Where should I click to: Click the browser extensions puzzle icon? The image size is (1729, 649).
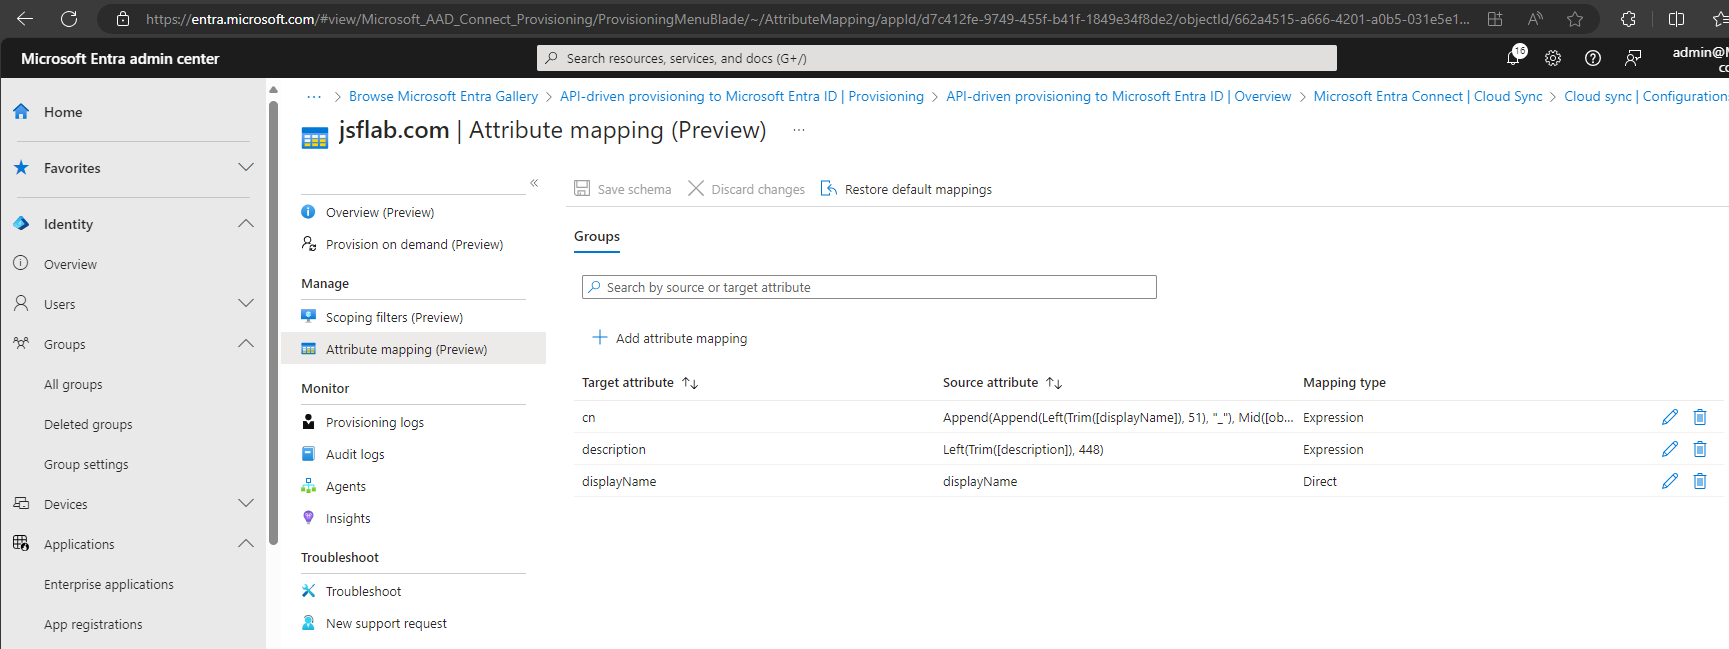(x=1628, y=18)
